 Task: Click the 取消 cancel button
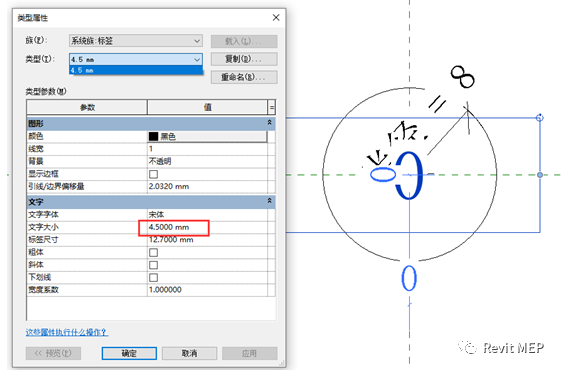189,353
